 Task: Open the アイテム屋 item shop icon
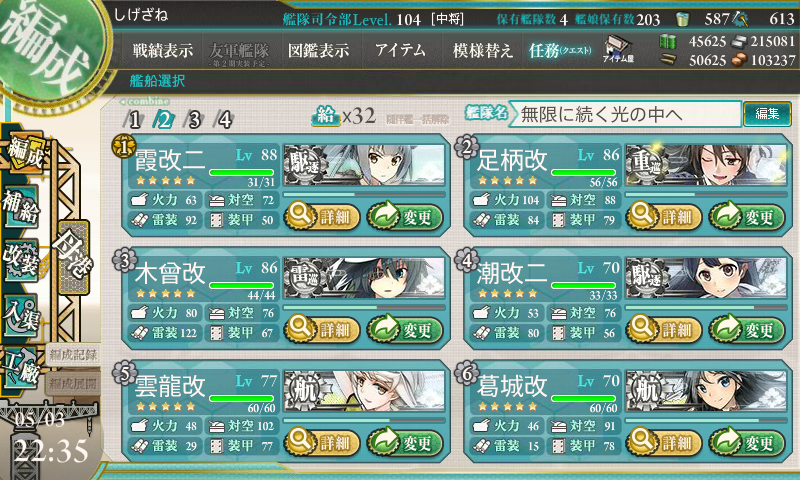pos(618,49)
